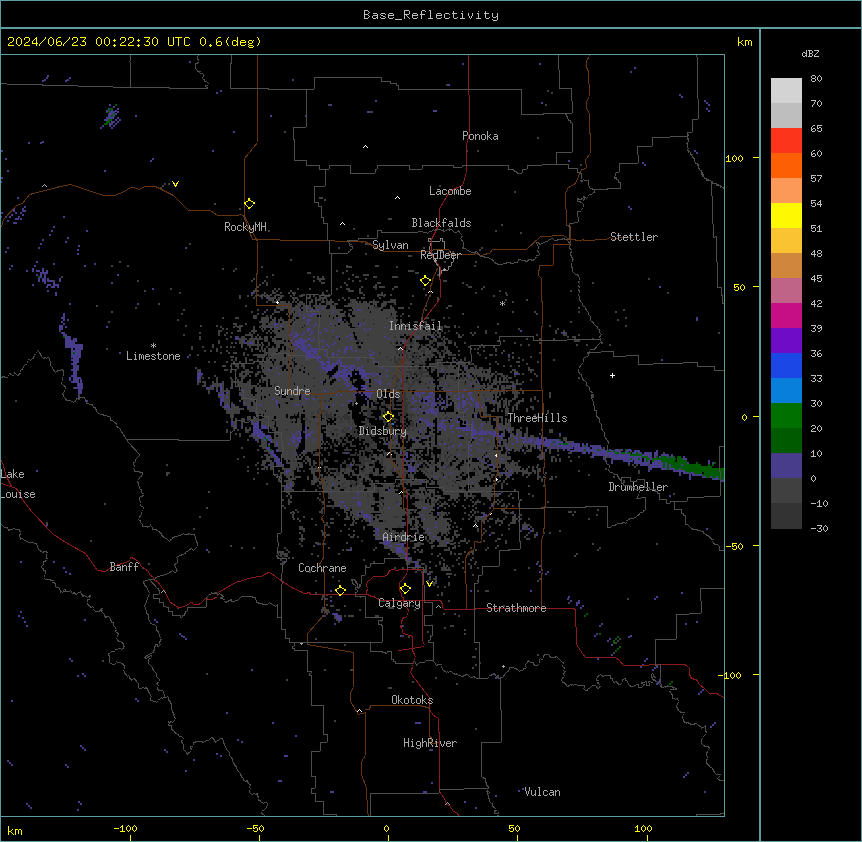The height and width of the screenshot is (842, 862).
Task: Click the white plus marker east of ThreeHills
Action: 612,375
